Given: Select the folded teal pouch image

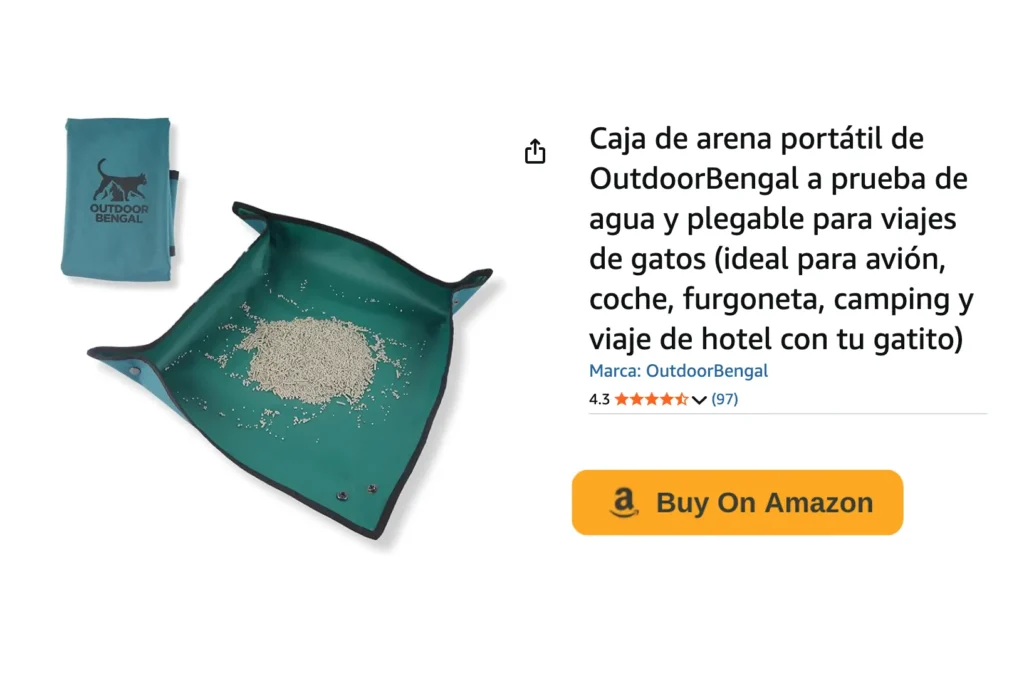Looking at the screenshot, I should pos(120,199).
